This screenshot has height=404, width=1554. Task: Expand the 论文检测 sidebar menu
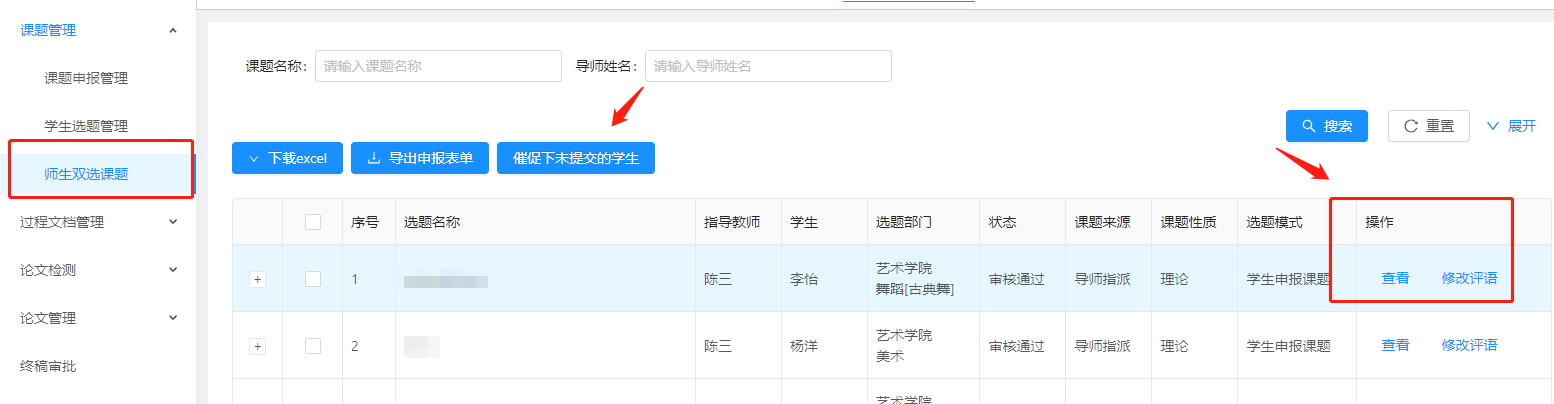coord(173,270)
